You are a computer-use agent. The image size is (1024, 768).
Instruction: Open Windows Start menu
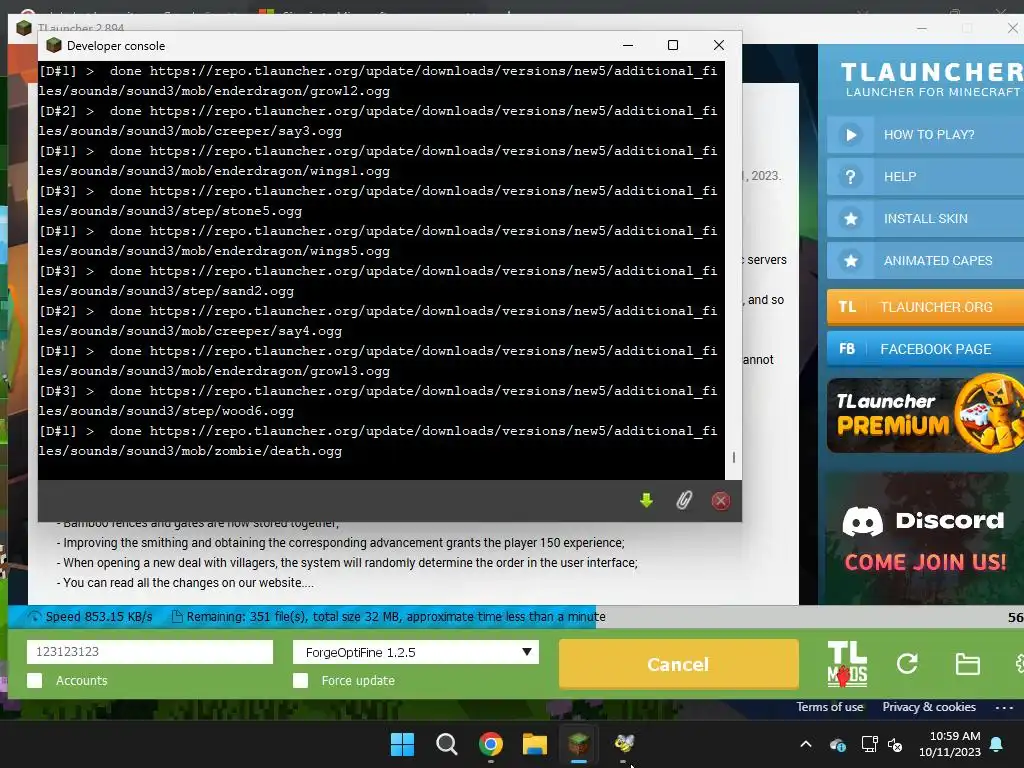click(402, 744)
